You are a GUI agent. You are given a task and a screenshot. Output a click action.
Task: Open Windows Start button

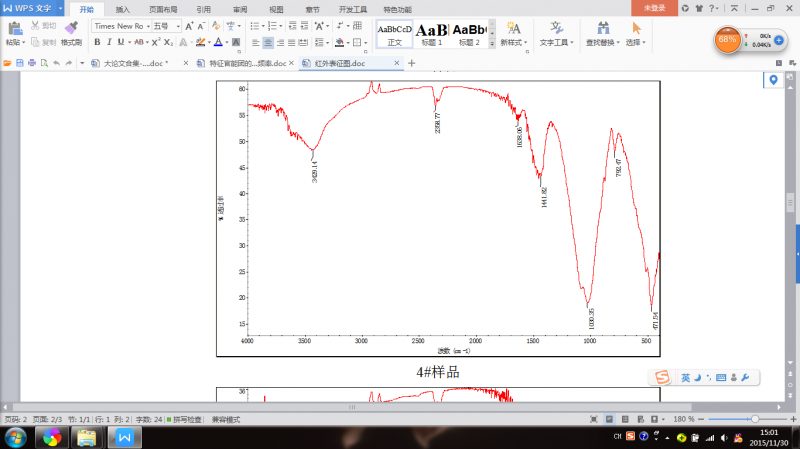pyautogui.click(x=15, y=437)
